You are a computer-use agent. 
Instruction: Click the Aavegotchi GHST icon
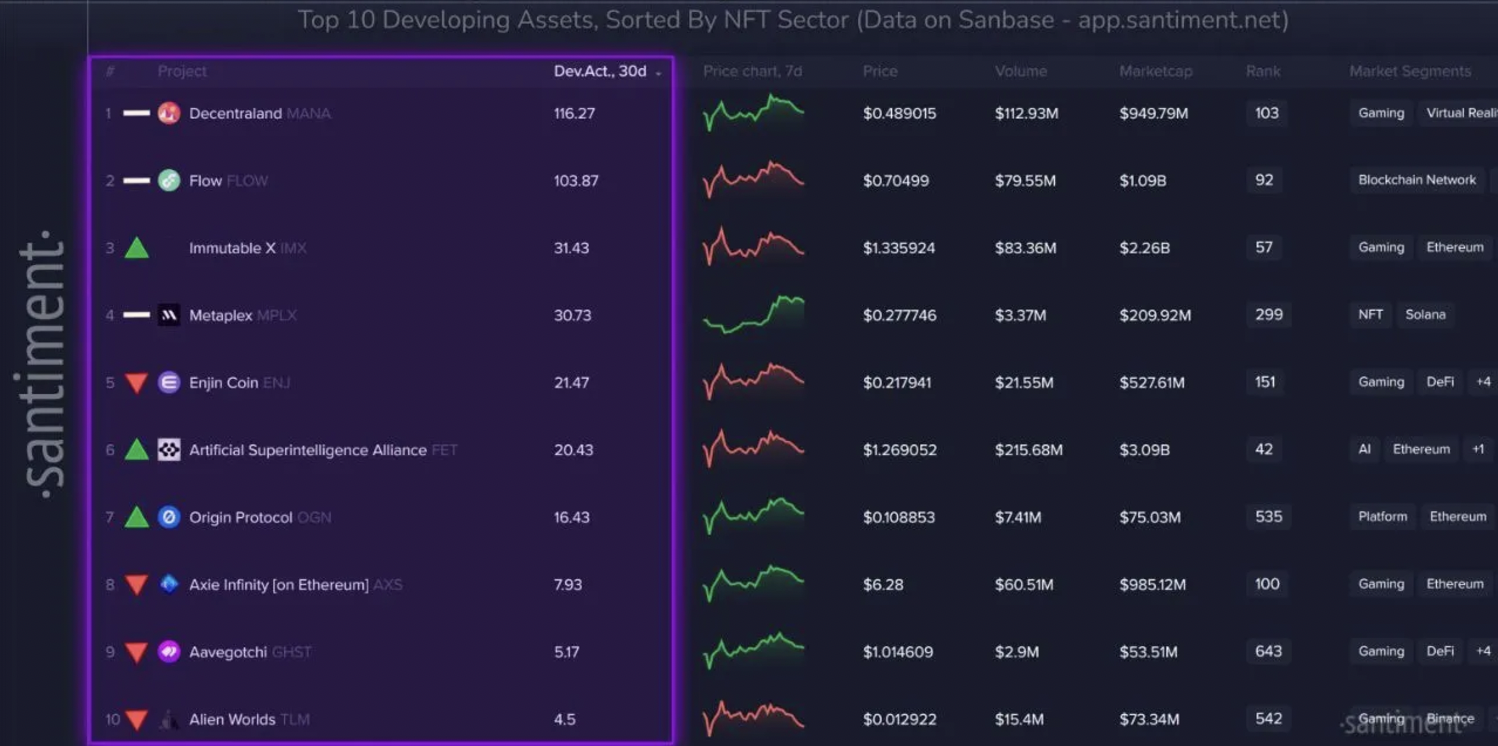click(x=169, y=652)
